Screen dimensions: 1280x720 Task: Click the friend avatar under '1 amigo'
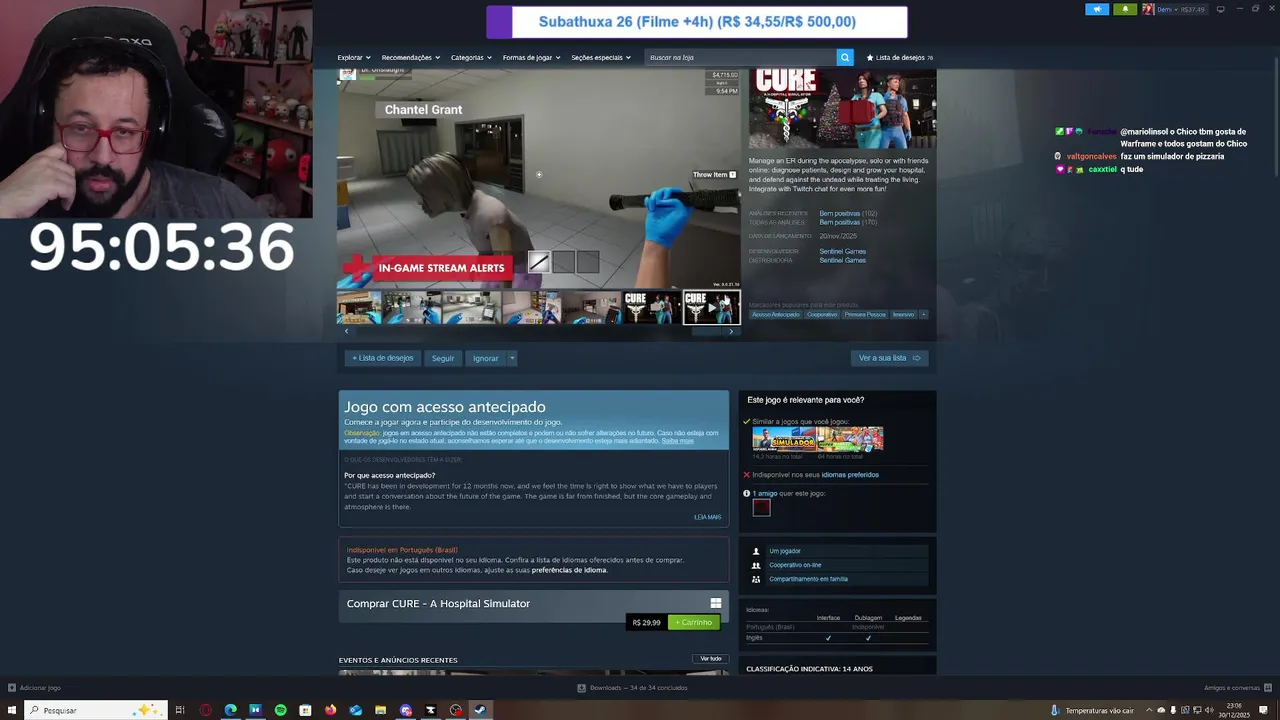[761, 508]
